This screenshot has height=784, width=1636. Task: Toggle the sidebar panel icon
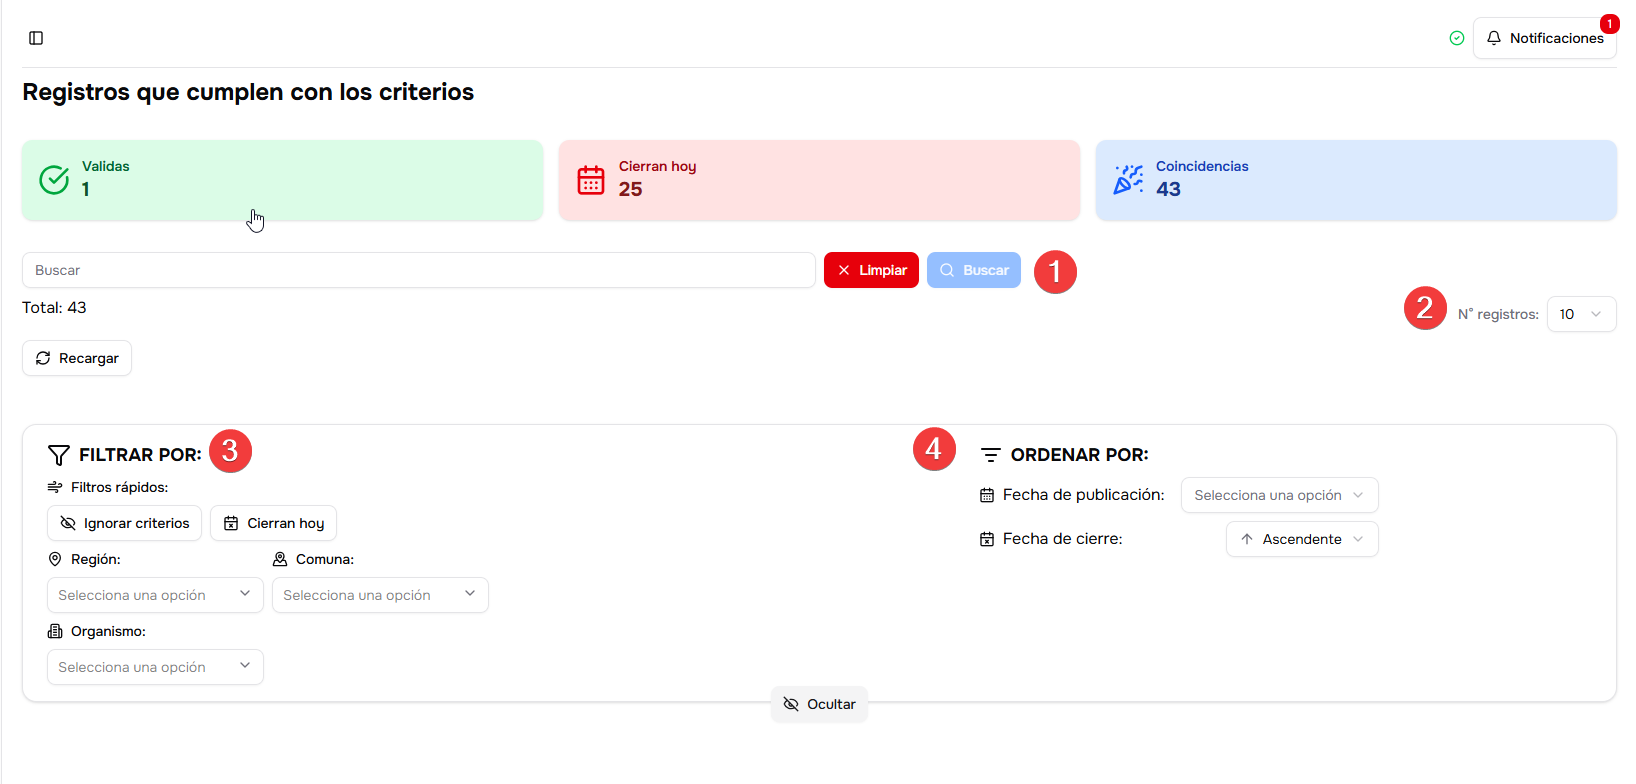click(36, 38)
